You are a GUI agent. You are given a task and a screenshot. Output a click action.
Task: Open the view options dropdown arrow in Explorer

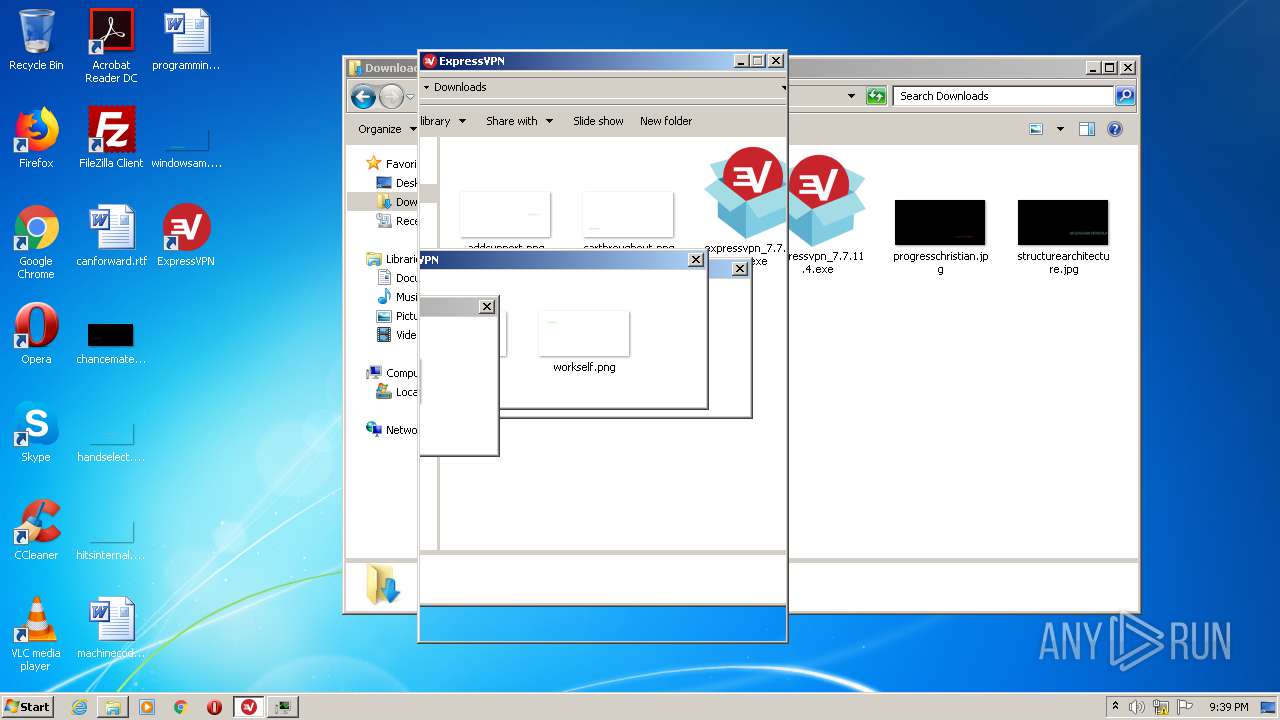point(1060,129)
